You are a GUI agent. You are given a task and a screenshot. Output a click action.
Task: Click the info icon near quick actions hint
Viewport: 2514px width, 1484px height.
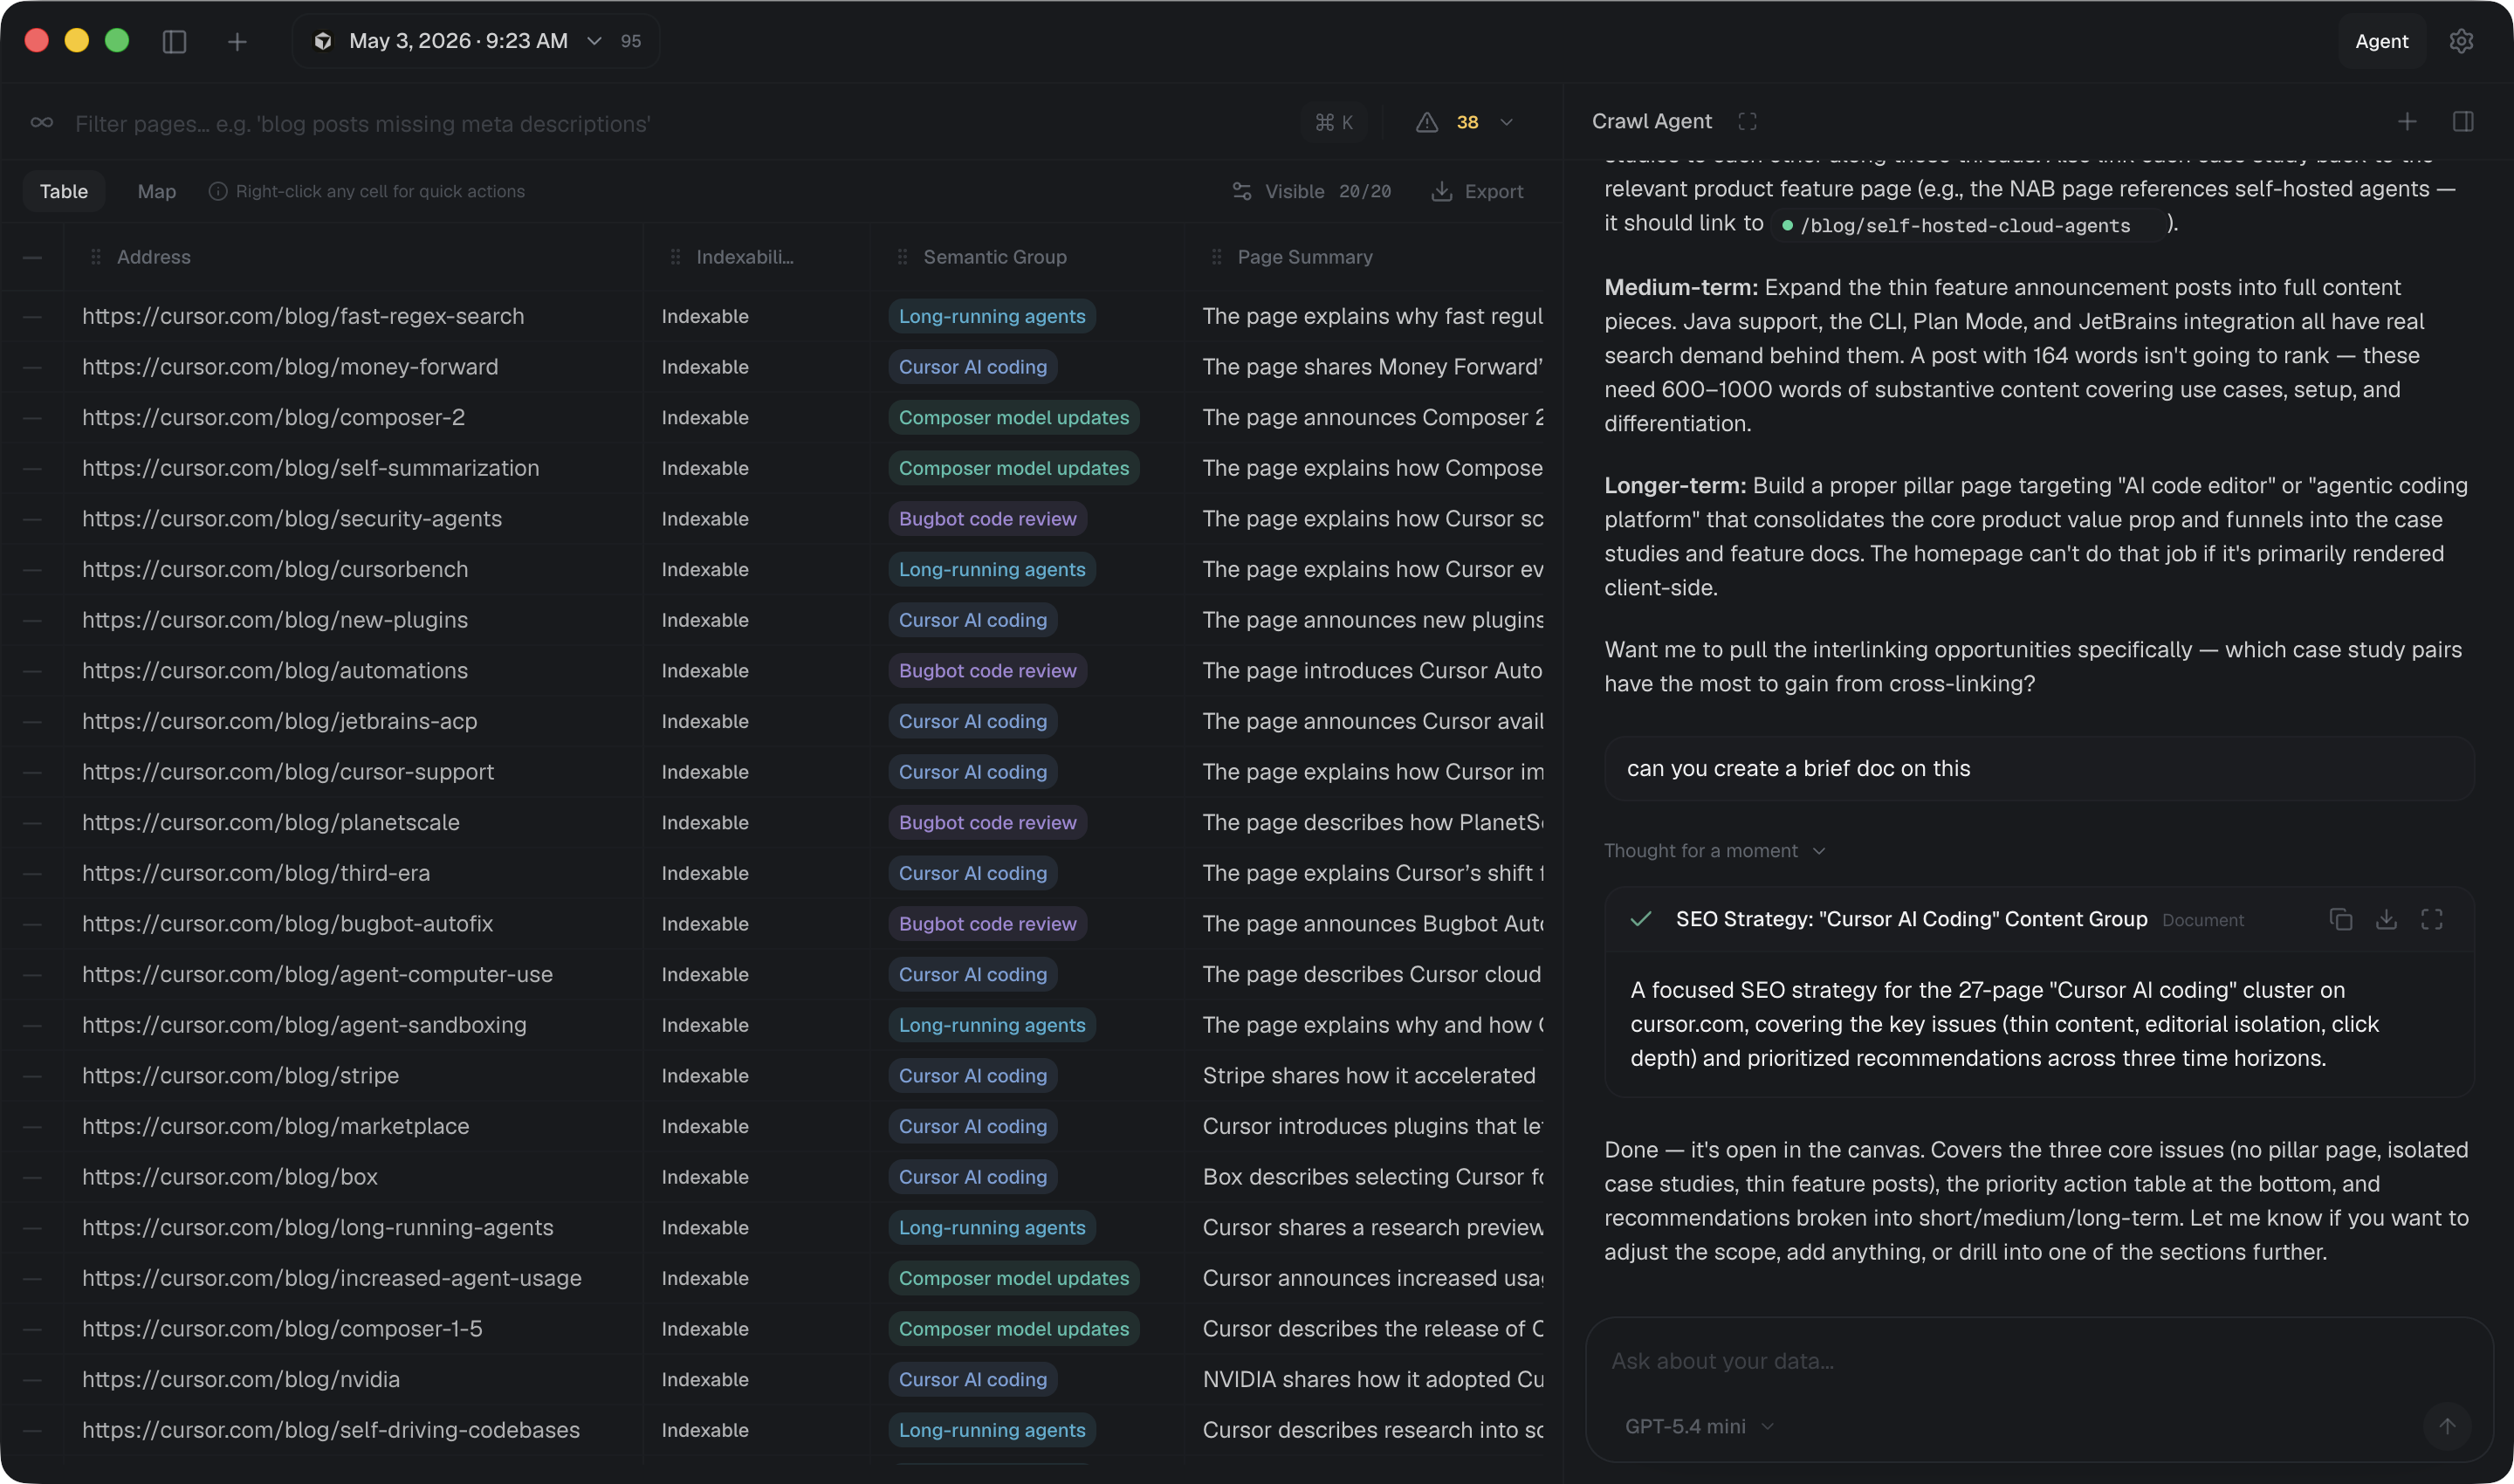[x=217, y=191]
